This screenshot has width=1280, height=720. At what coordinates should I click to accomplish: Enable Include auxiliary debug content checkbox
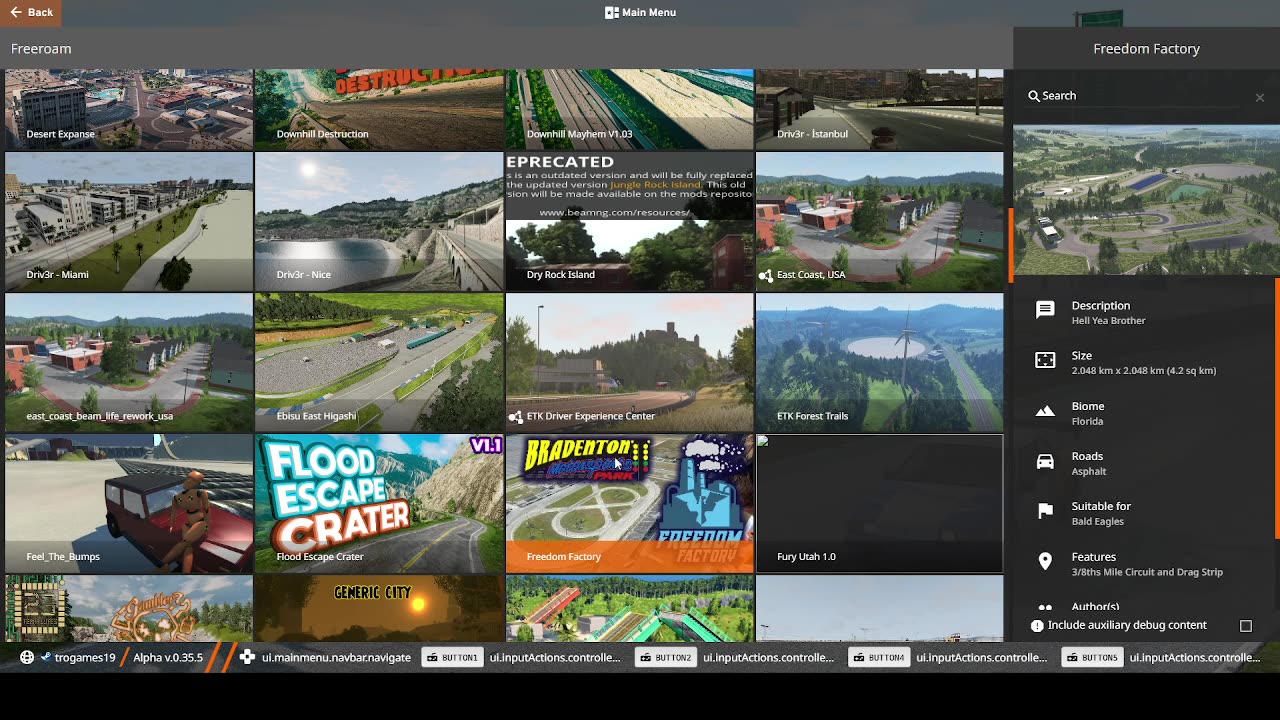click(x=1246, y=626)
